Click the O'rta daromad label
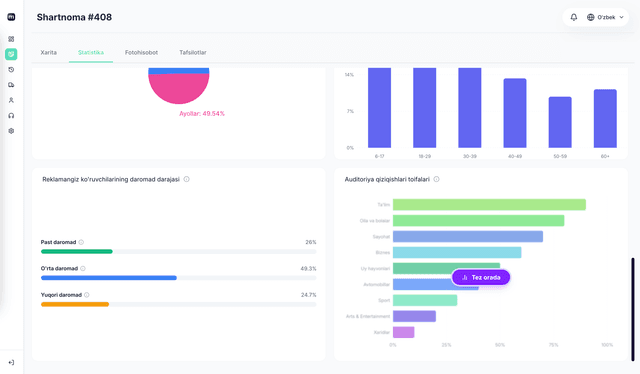This screenshot has width=640, height=374. tap(59, 268)
